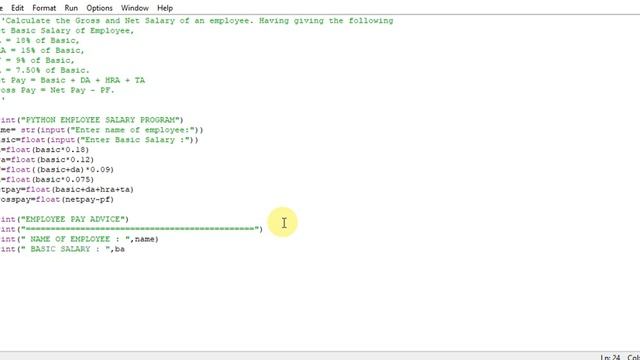Click the " NAME OF EMPLOYEE : ",name line
This screenshot has width=640, height=360.
(x=80, y=239)
